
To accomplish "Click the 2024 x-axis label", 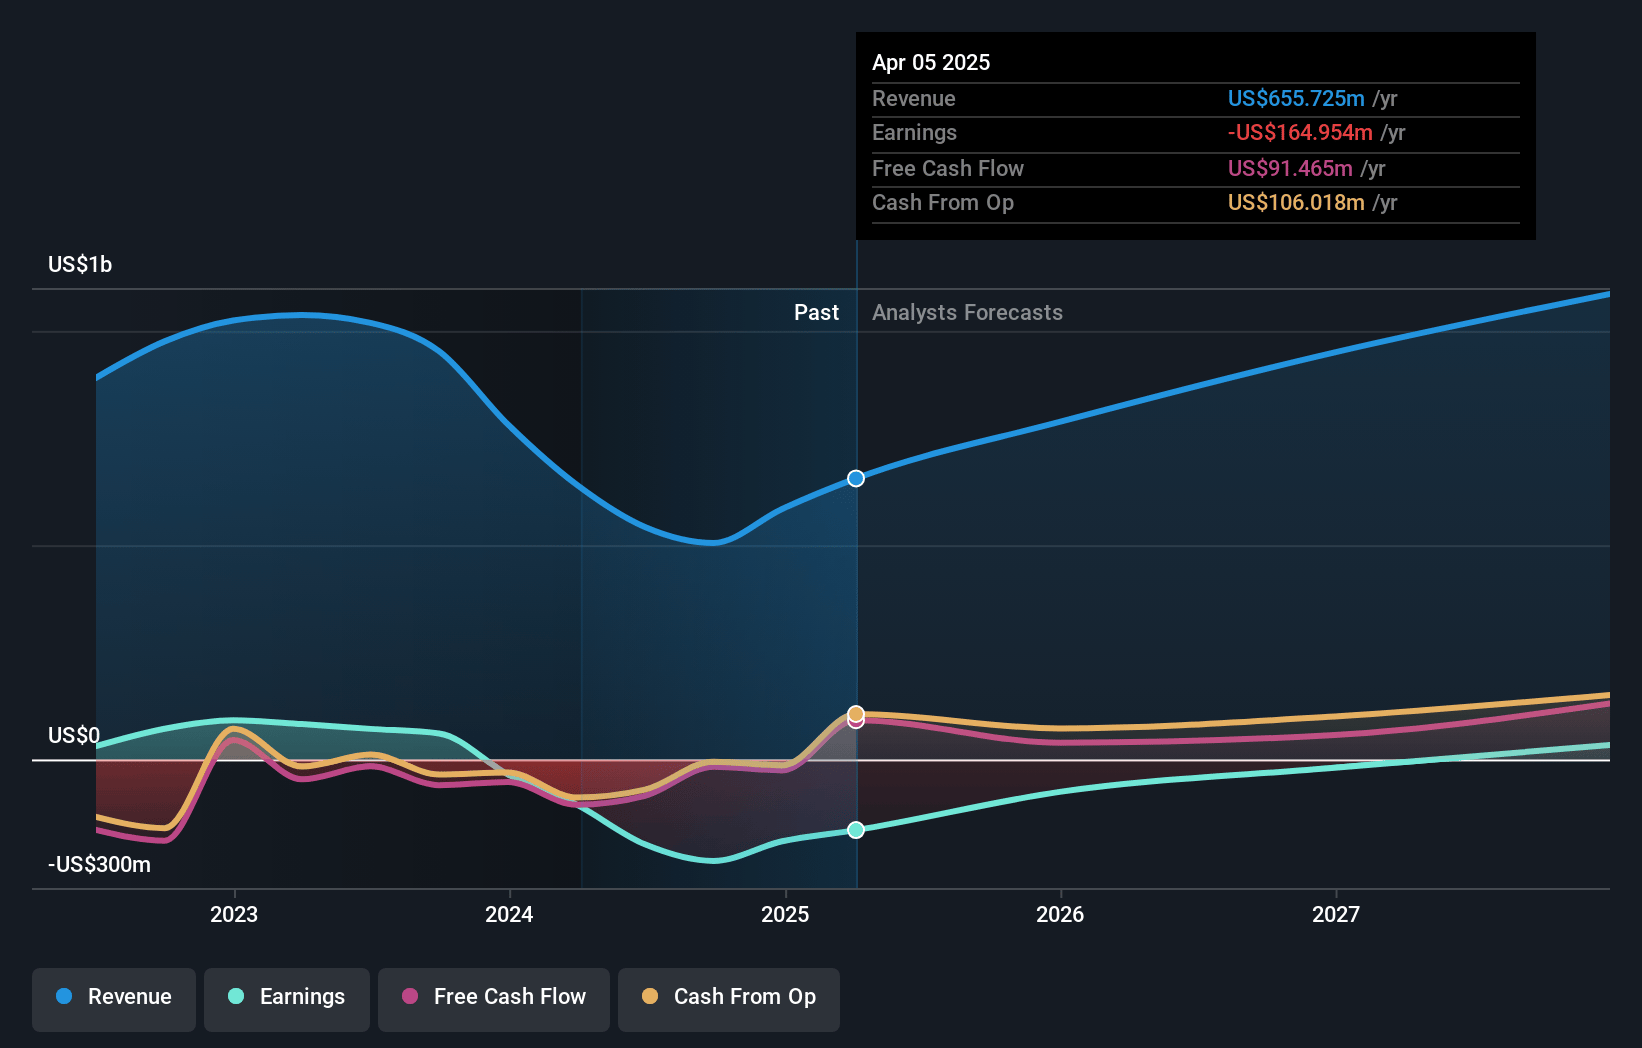I will coord(509,914).
